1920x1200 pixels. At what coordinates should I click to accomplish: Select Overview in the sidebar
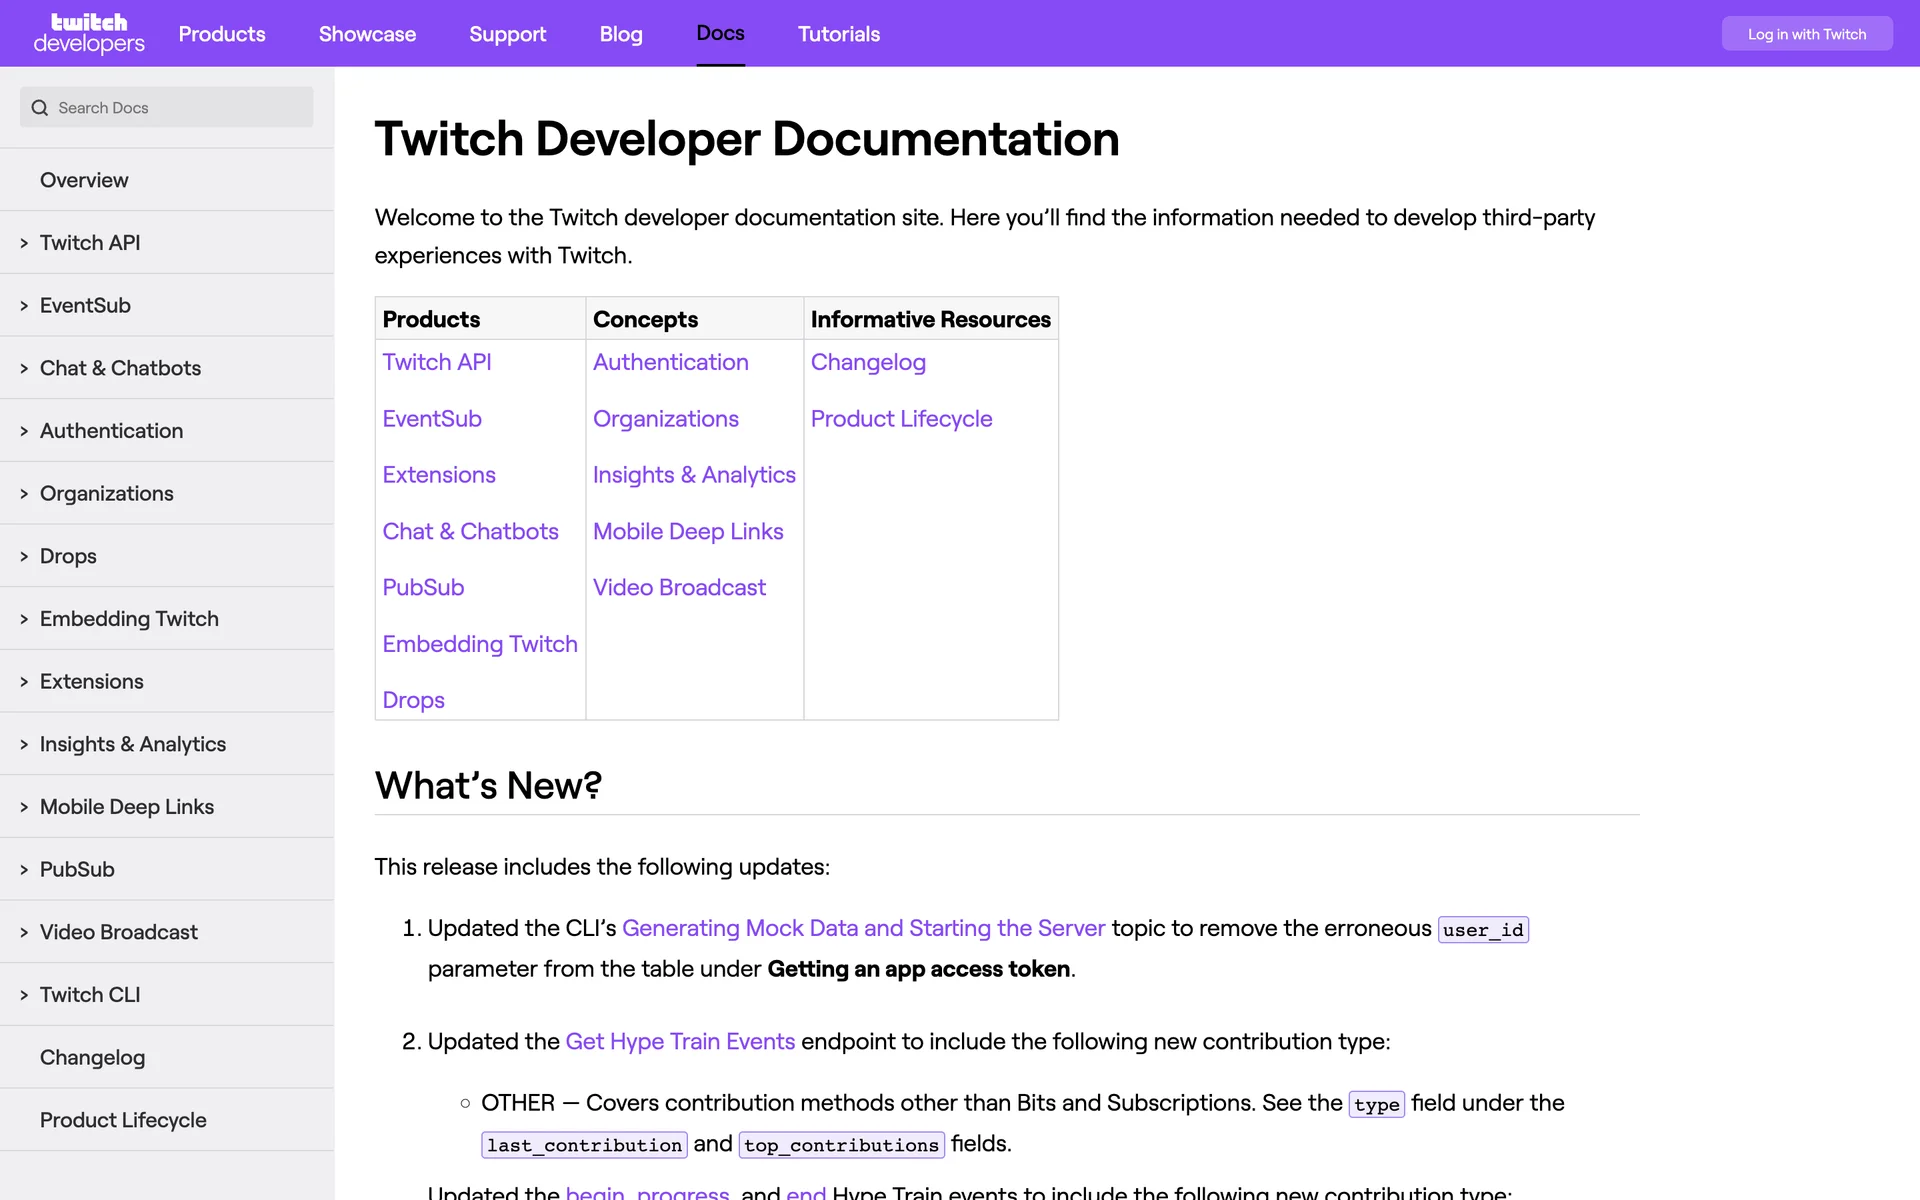pos(84,180)
